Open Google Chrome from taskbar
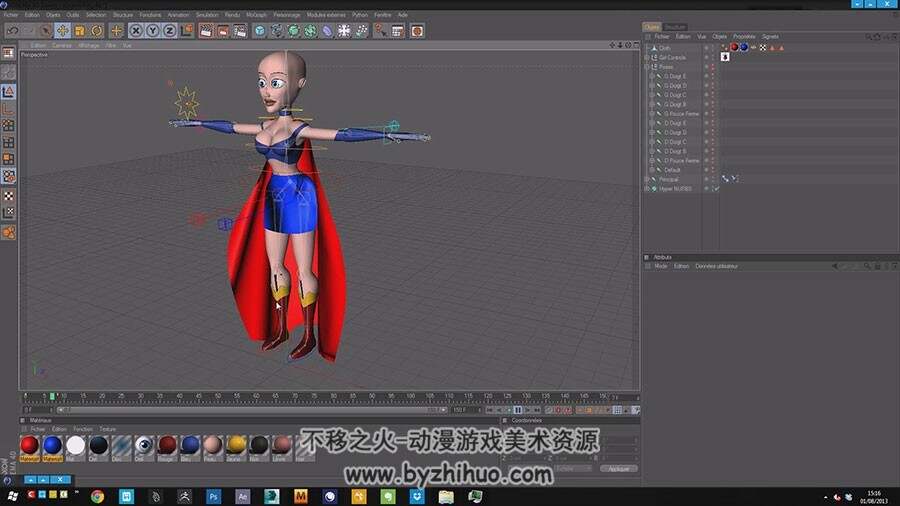This screenshot has height=506, width=900. (98, 496)
